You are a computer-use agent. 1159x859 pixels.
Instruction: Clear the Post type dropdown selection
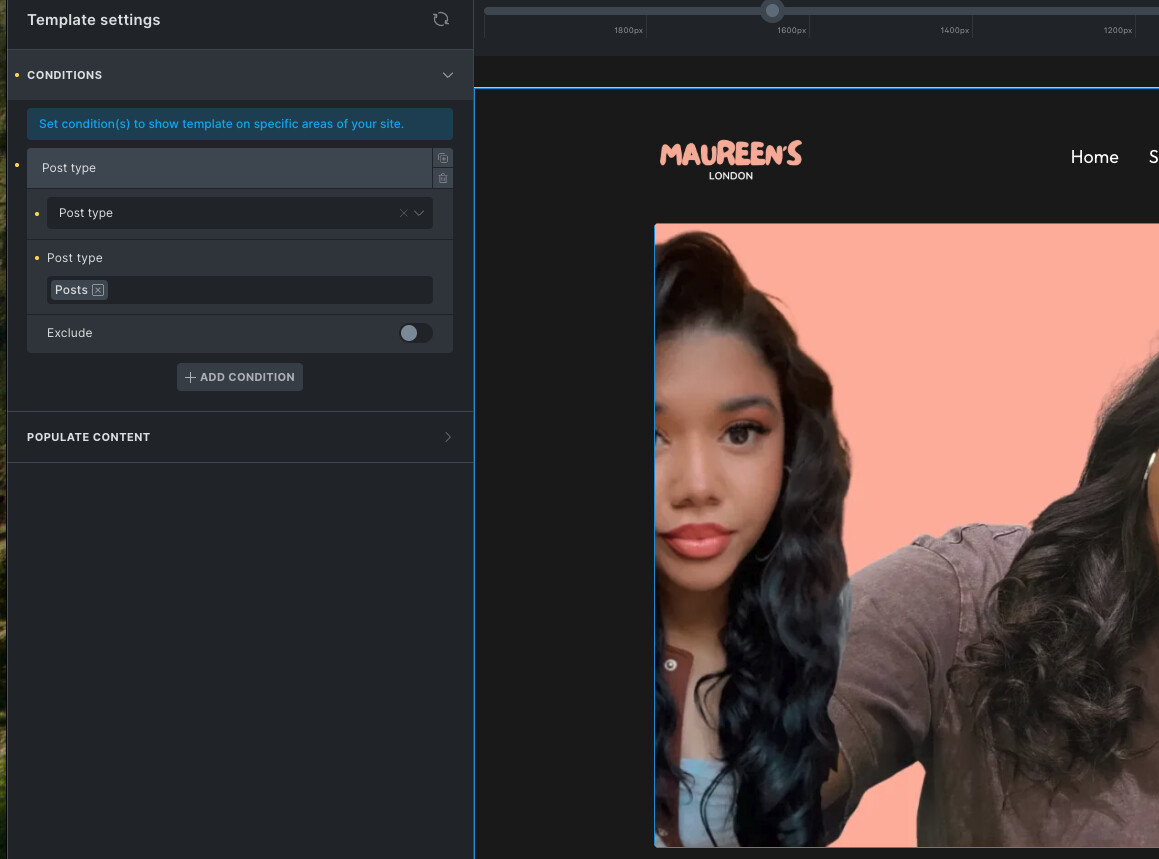tap(404, 213)
